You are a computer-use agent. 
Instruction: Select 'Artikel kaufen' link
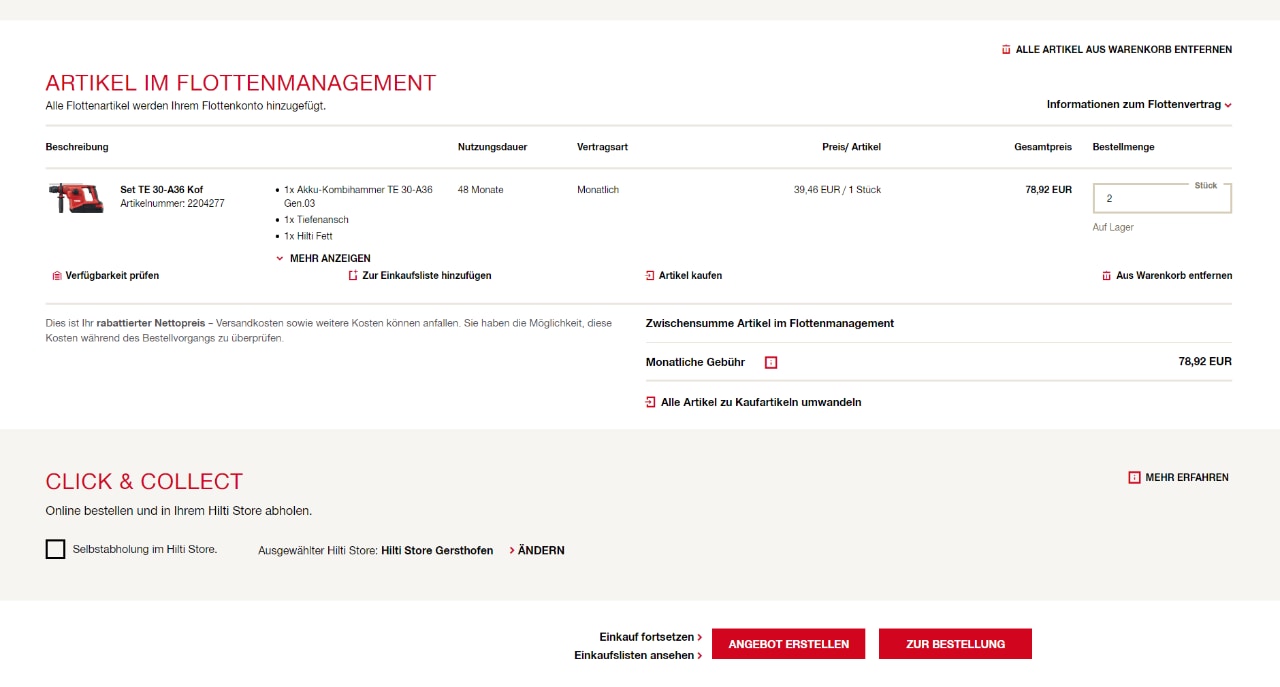[x=690, y=276]
